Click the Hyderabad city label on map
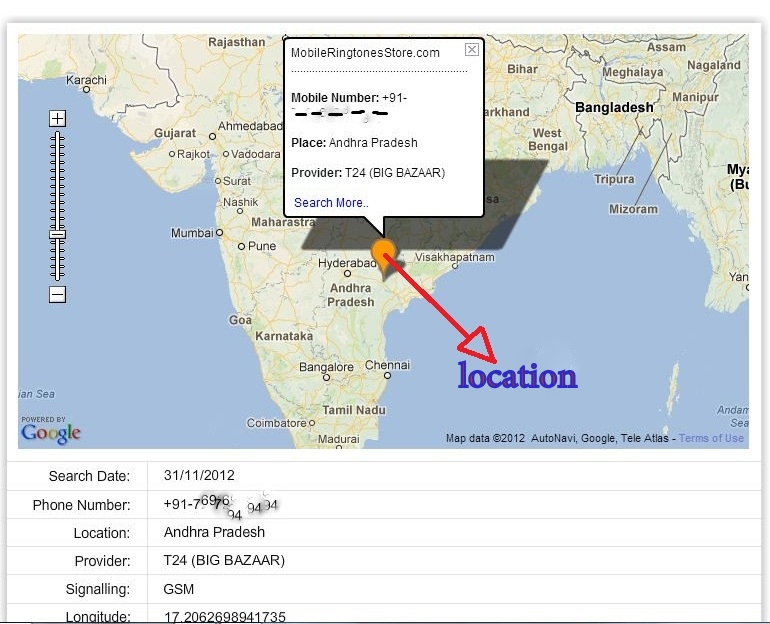Screen dimensions: 770x624 347,263
